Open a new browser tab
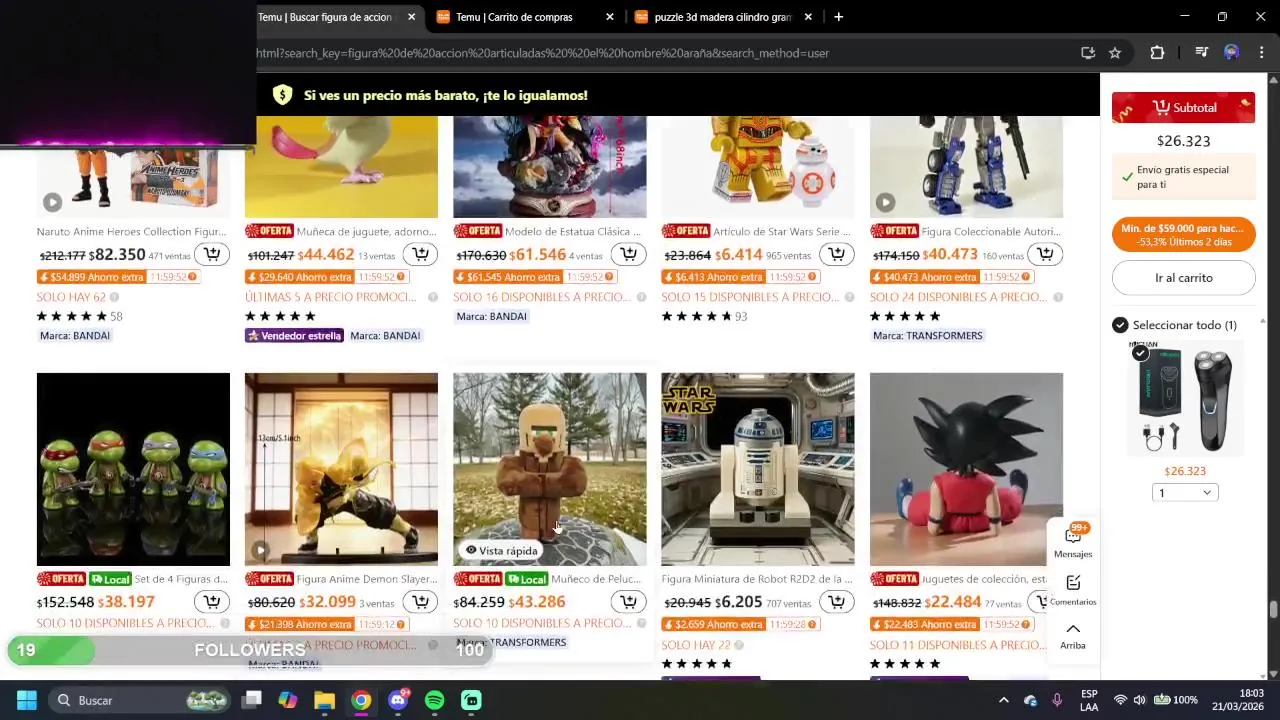The width and height of the screenshot is (1280, 720). [x=838, y=17]
